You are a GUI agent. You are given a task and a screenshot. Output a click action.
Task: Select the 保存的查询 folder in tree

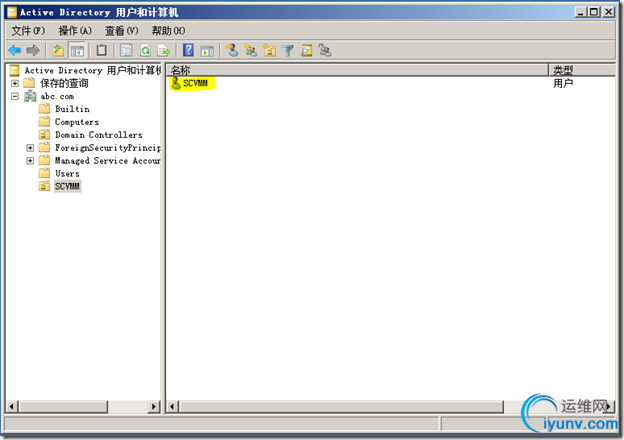click(x=64, y=83)
